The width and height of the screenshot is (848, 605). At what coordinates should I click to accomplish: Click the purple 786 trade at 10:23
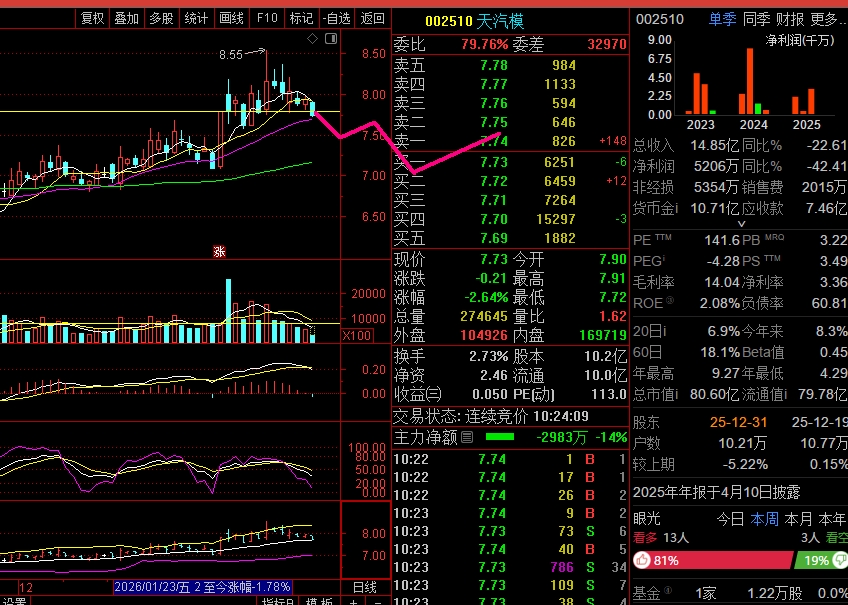[562, 567]
